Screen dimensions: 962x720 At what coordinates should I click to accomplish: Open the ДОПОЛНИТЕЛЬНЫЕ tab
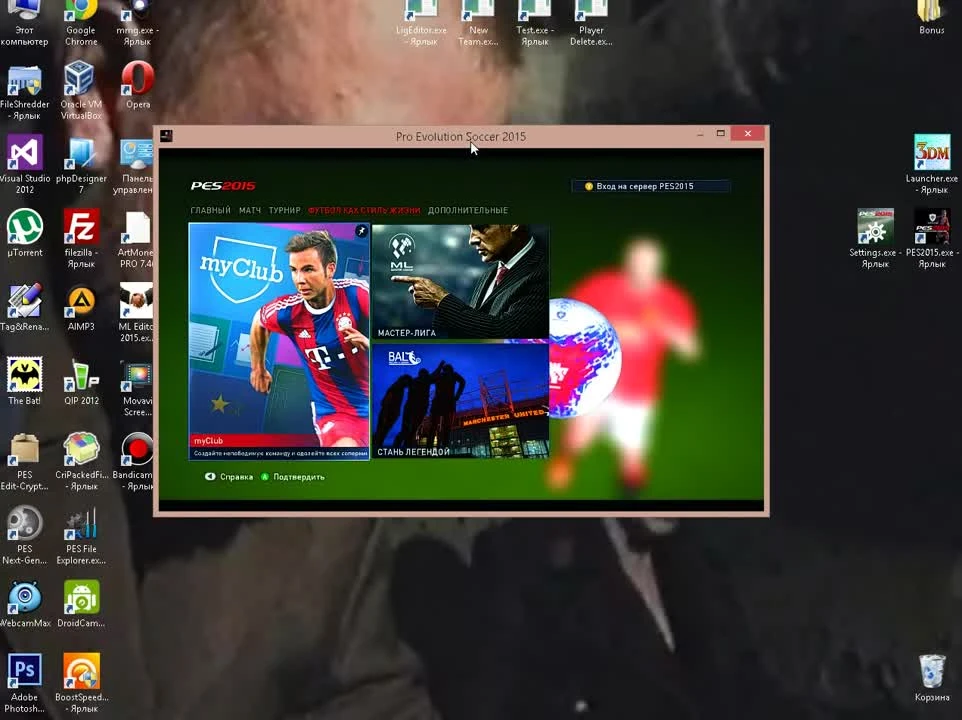click(x=468, y=210)
